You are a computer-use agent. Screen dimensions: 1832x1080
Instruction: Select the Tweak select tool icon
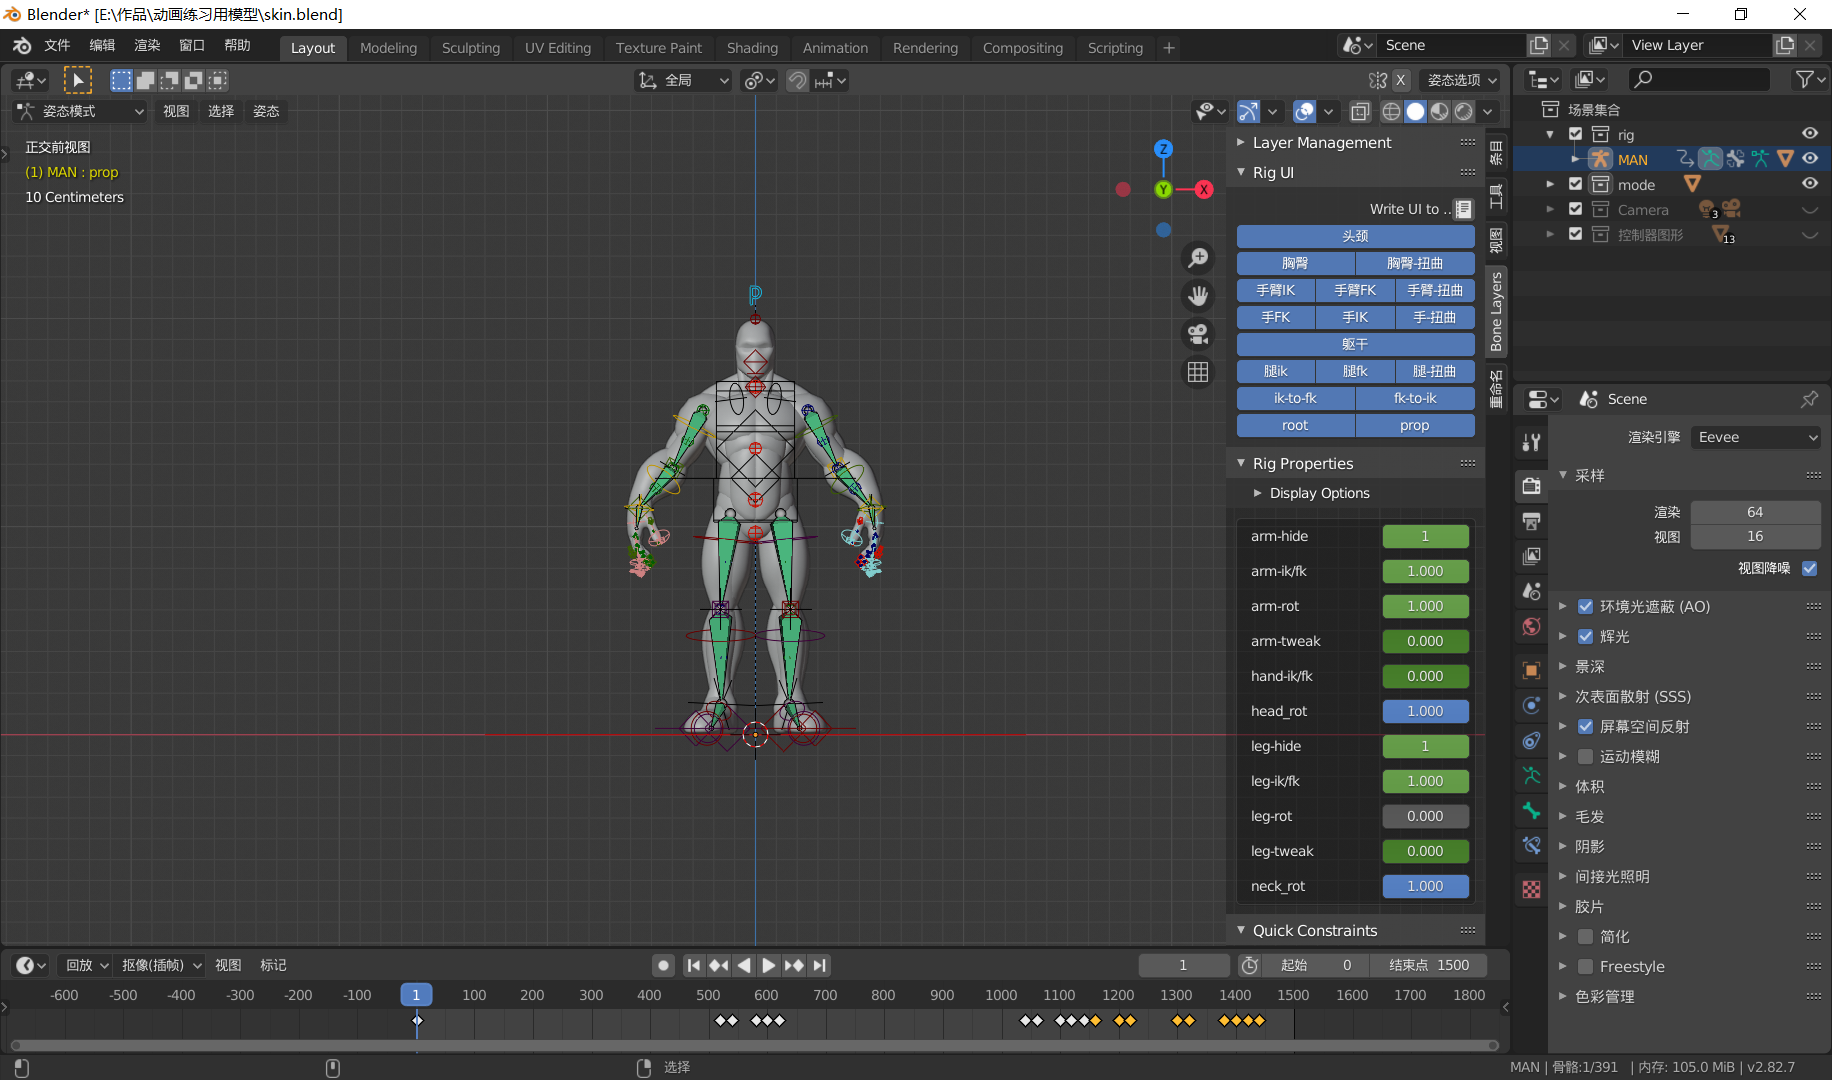click(77, 80)
